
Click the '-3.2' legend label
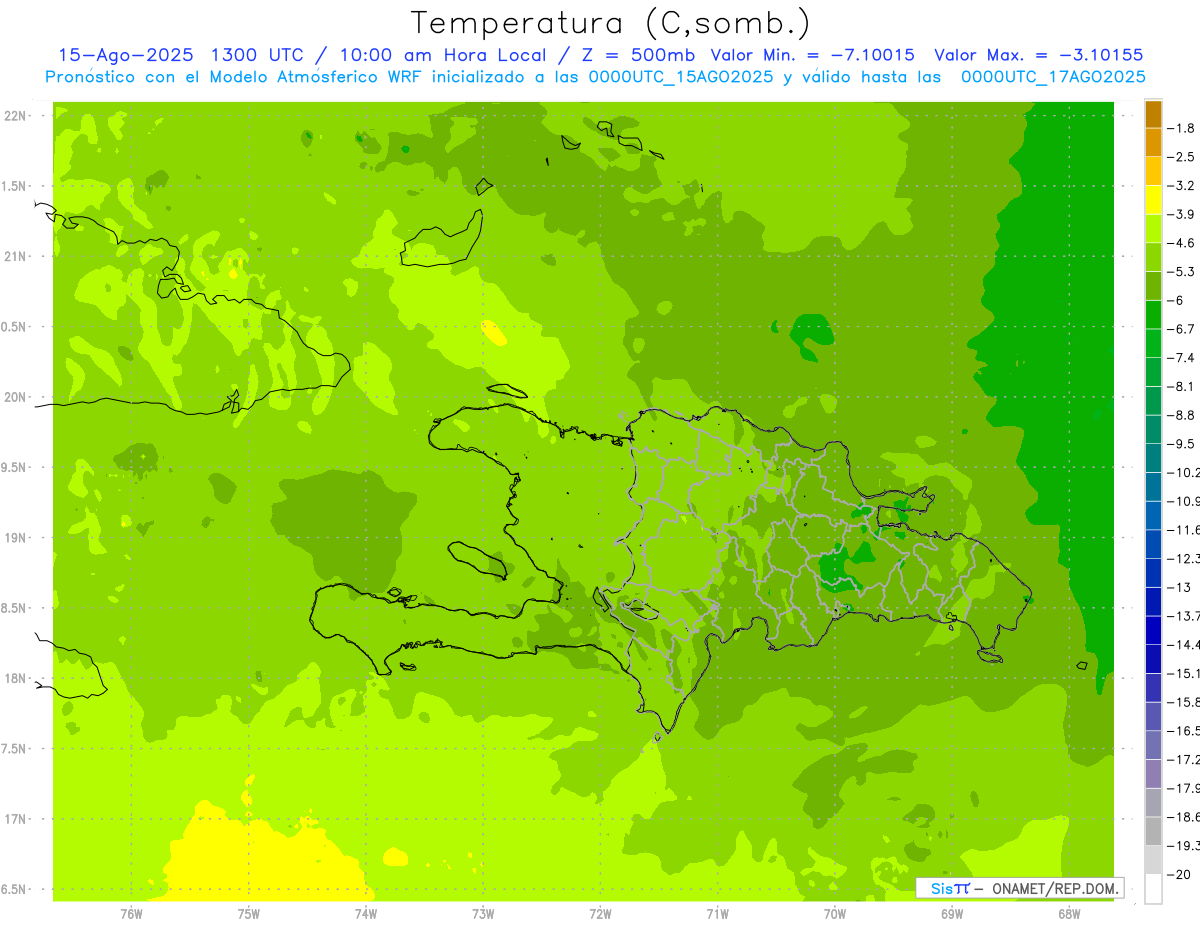coord(1181,185)
